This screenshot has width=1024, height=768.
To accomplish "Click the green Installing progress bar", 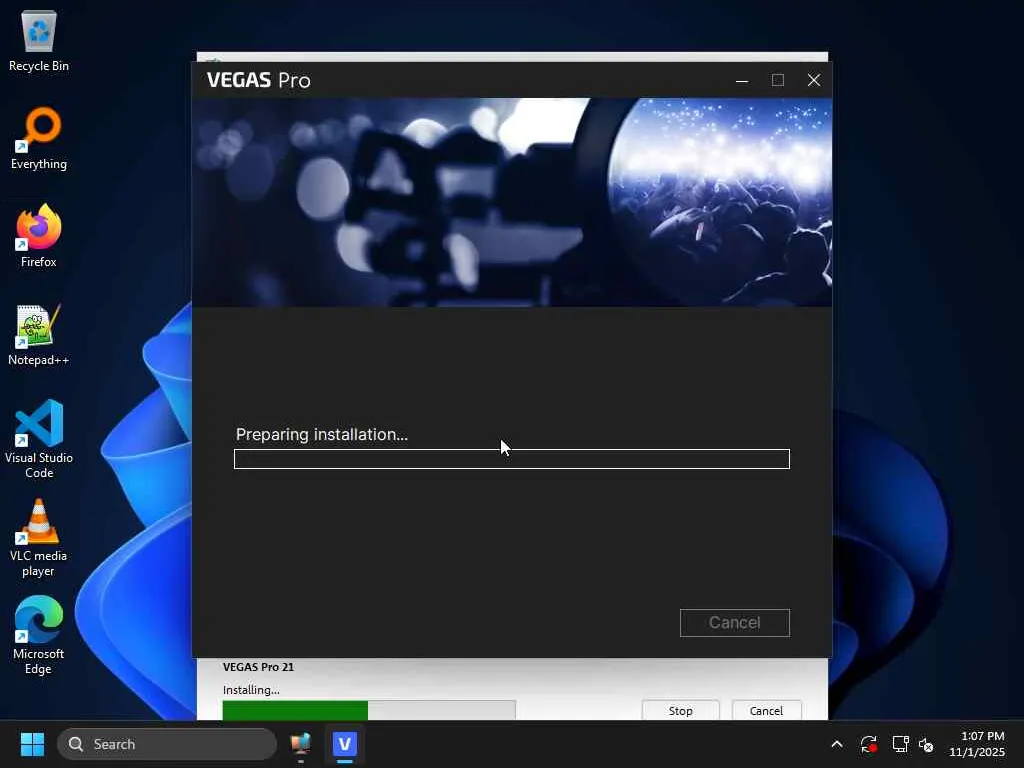I will [x=369, y=711].
